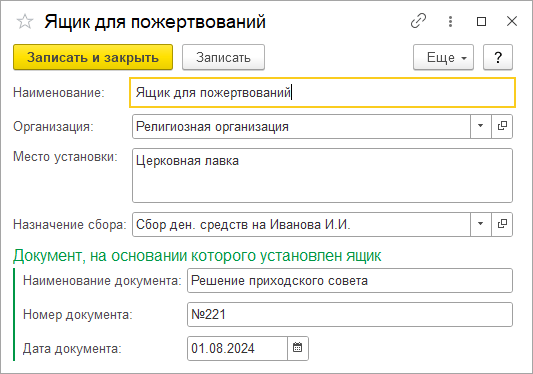Click the window title Ящик для пожертвований
This screenshot has height=374, width=533.
(x=155, y=22)
